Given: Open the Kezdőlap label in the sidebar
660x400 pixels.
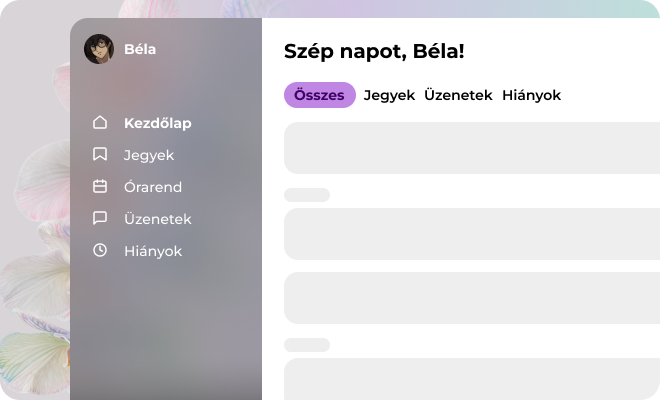Looking at the screenshot, I should coord(157,123).
